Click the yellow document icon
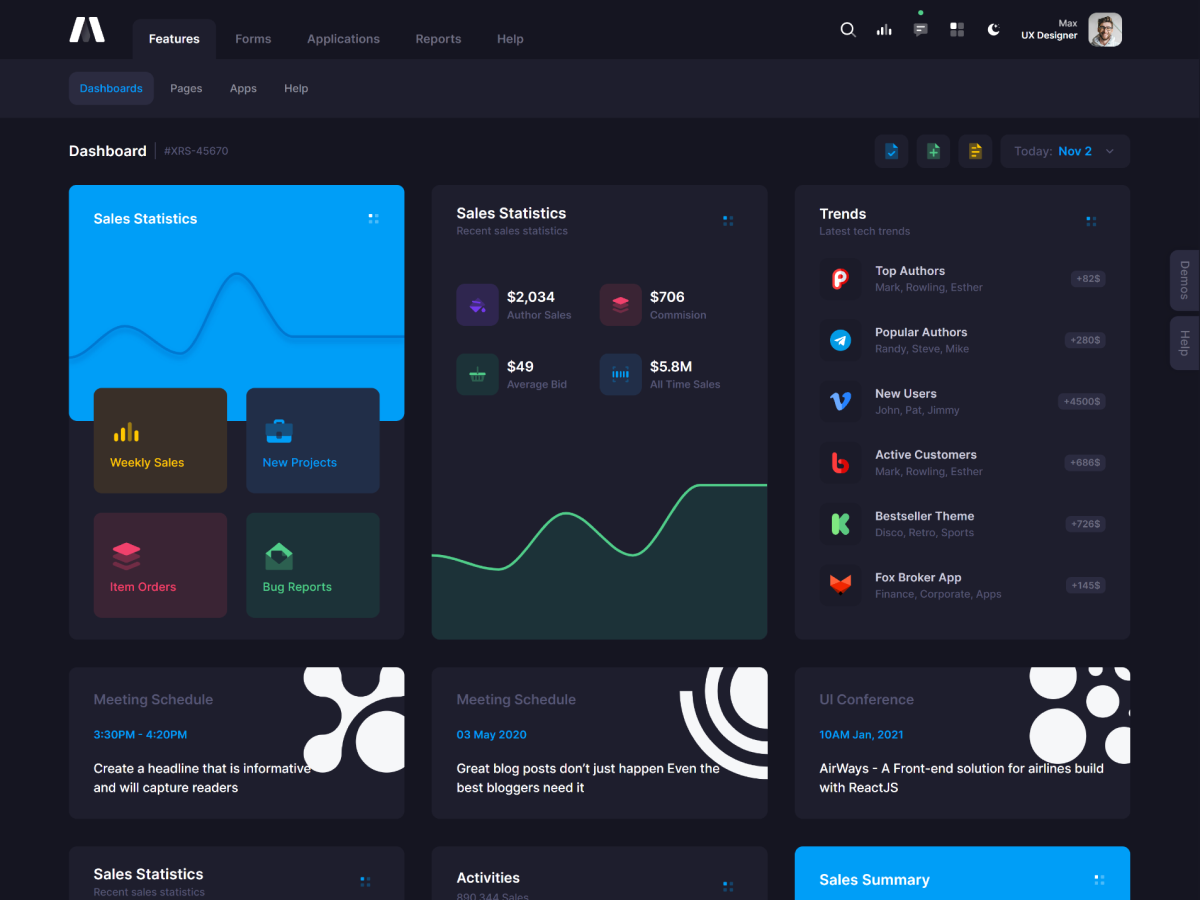This screenshot has height=900, width=1200. pyautogui.click(x=975, y=151)
